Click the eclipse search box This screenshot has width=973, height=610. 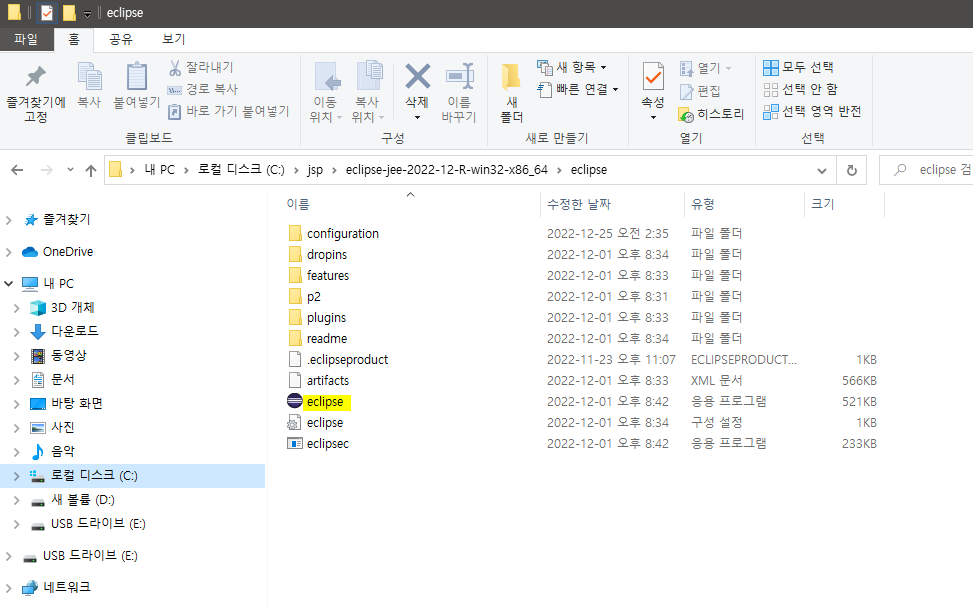click(926, 170)
